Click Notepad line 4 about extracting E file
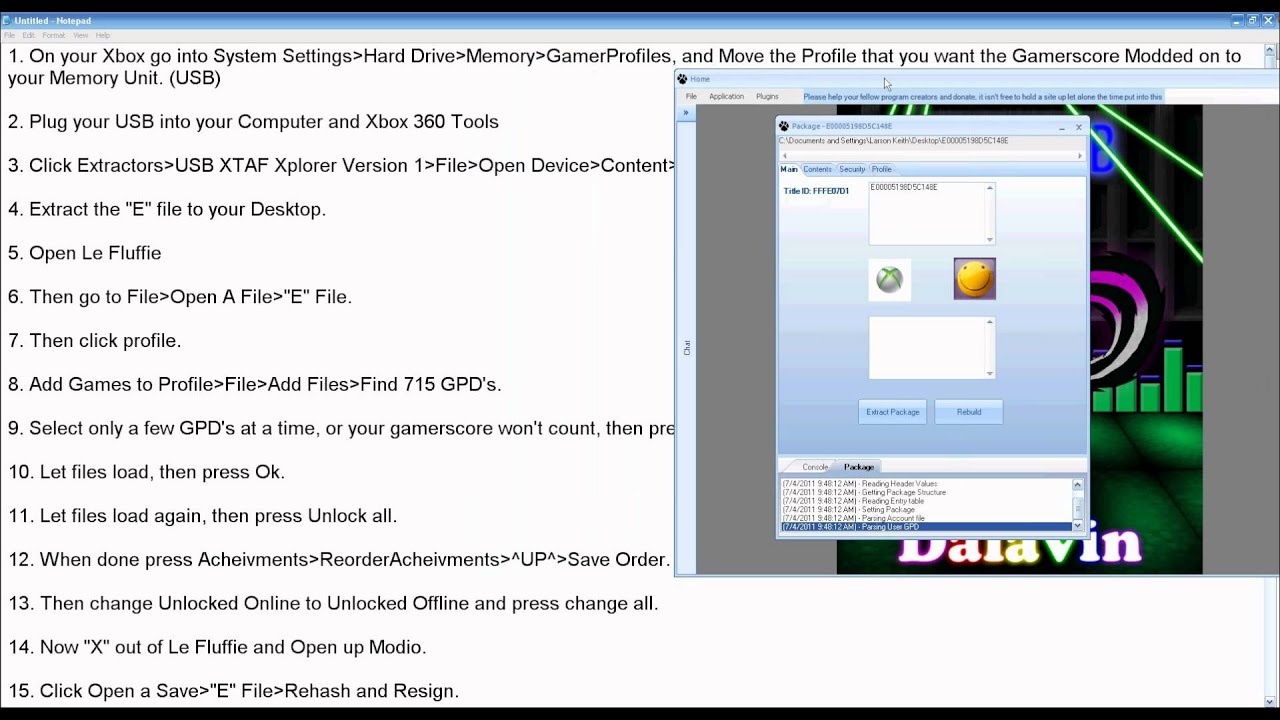The image size is (1280, 720). (167, 209)
